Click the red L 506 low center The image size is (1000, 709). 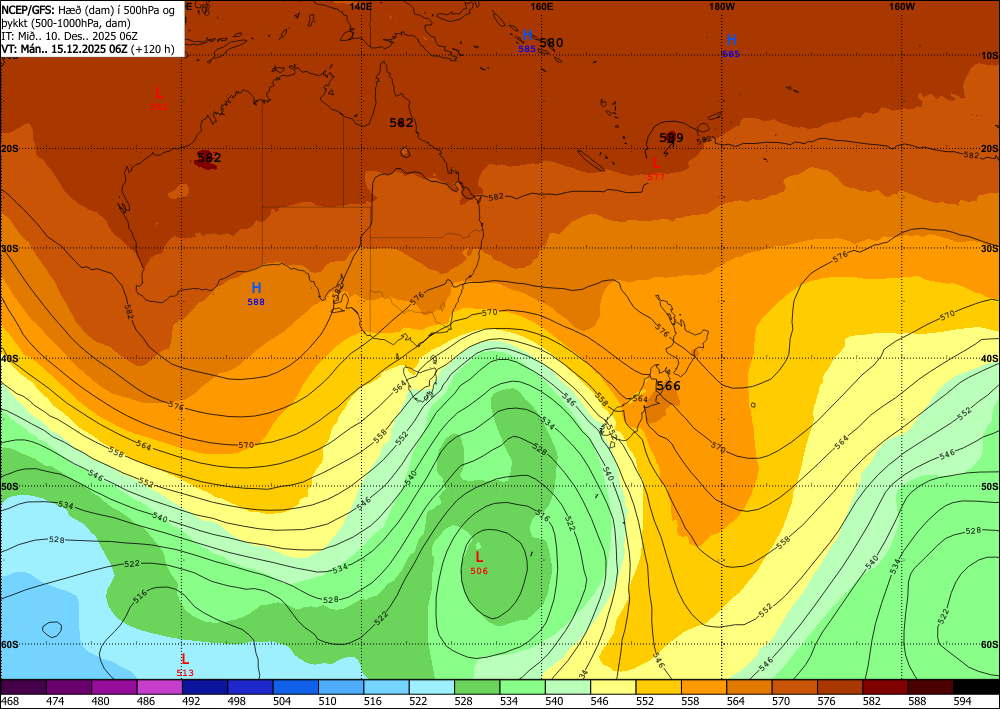click(x=479, y=562)
